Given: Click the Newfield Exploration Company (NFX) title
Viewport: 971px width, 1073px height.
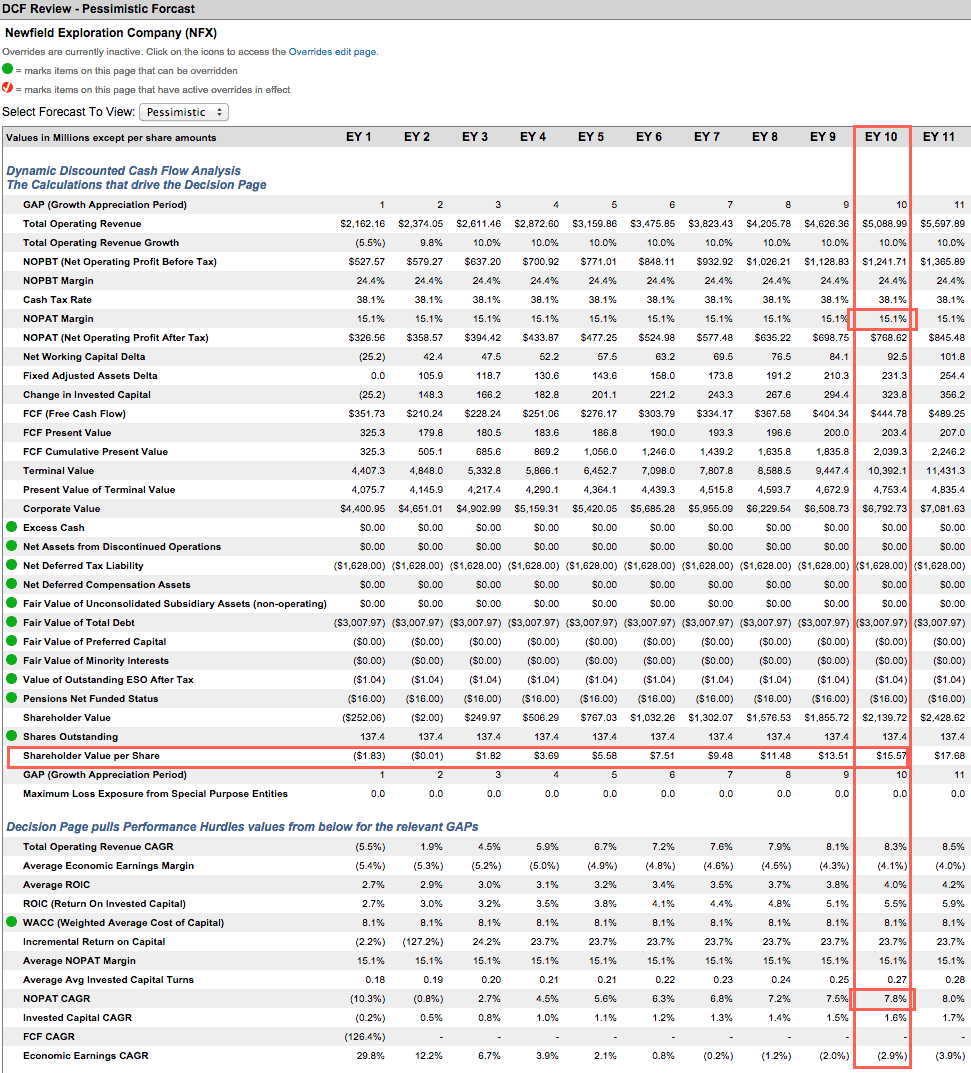Looking at the screenshot, I should pos(111,33).
